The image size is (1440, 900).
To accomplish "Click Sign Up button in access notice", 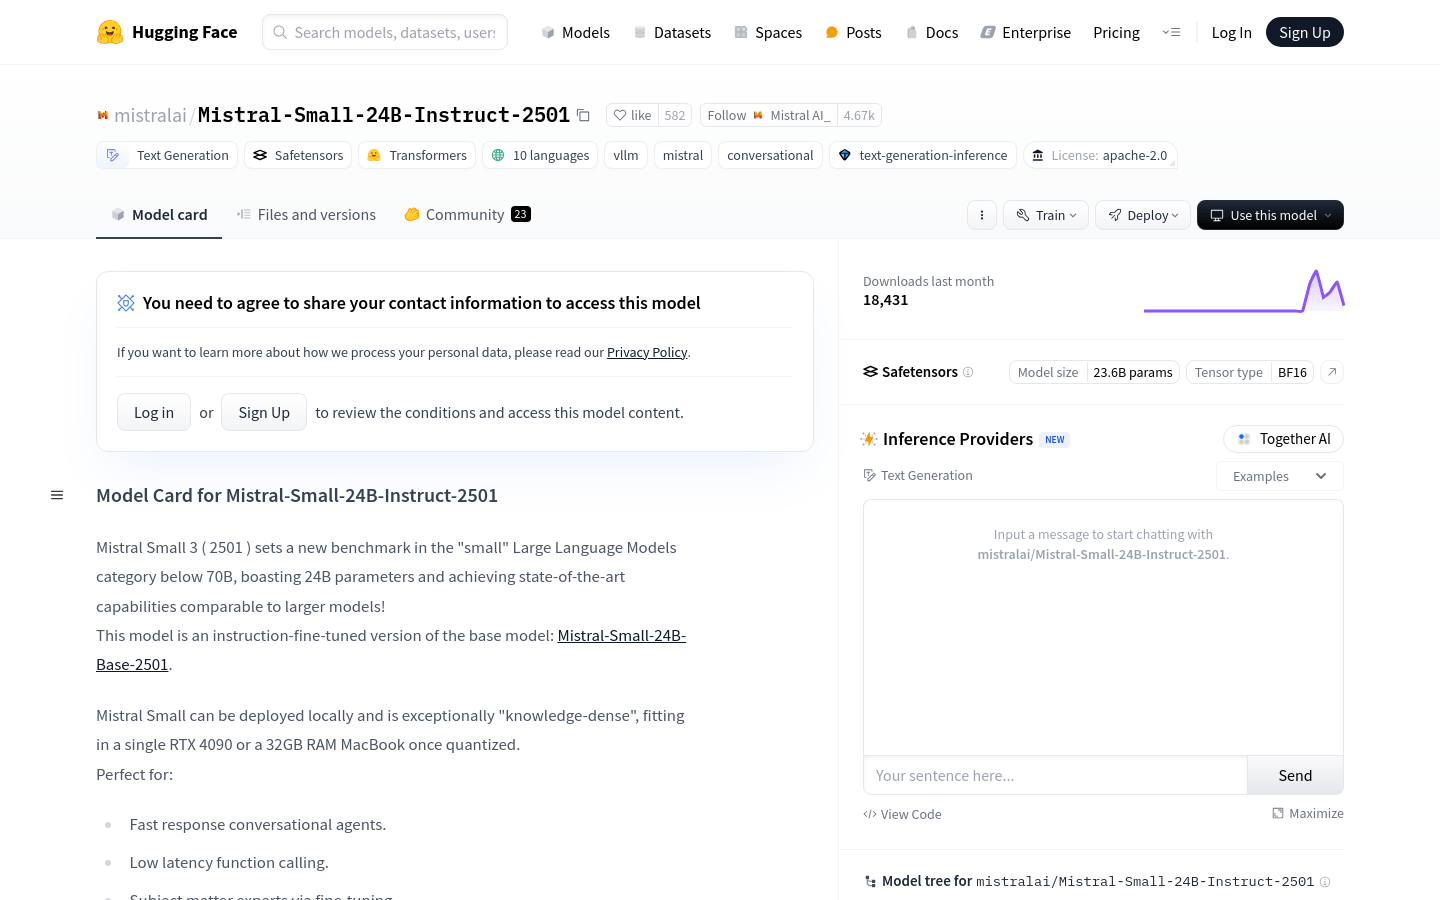I will tap(264, 412).
